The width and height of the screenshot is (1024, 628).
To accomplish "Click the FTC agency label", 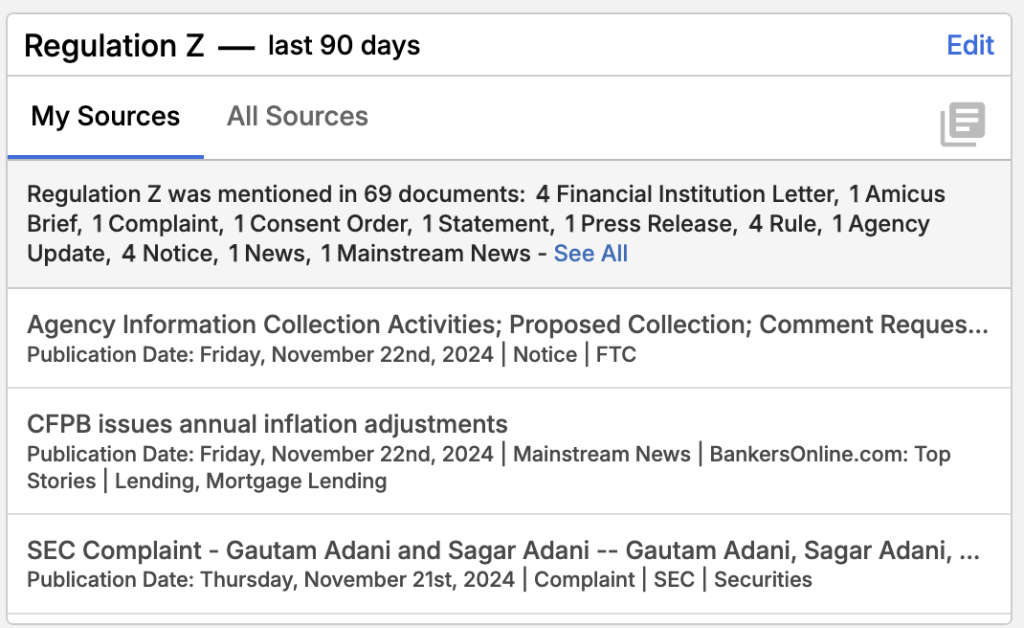I will tap(616, 354).
